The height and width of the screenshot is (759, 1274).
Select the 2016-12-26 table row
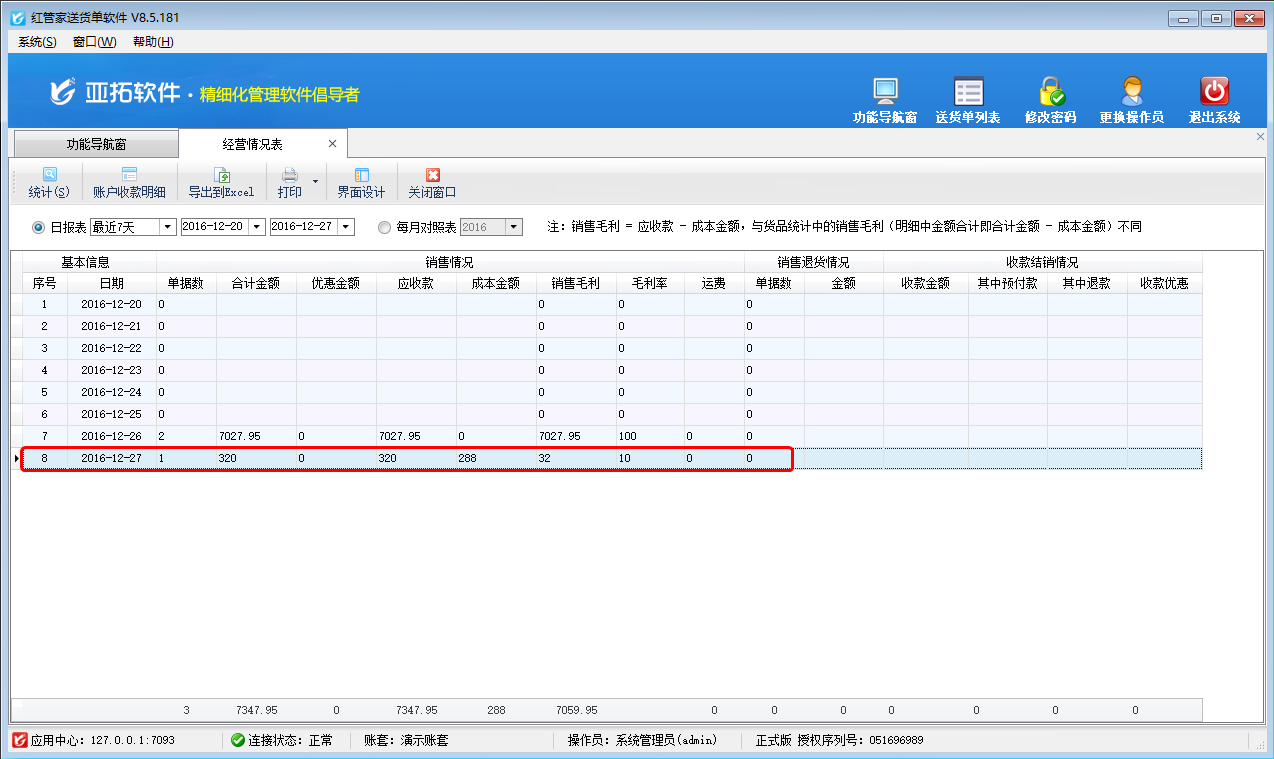pos(111,436)
